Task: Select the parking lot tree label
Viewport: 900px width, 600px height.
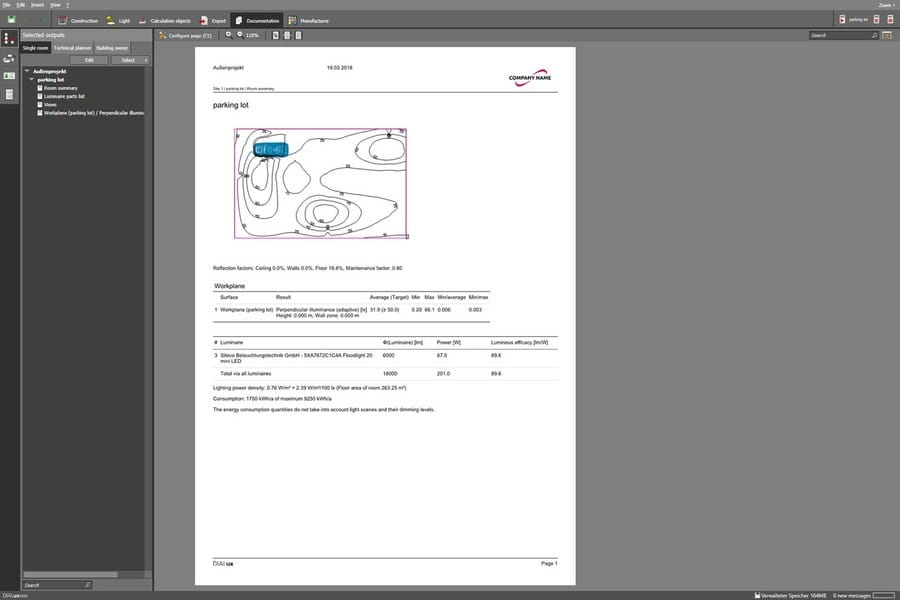Action: pos(51,80)
